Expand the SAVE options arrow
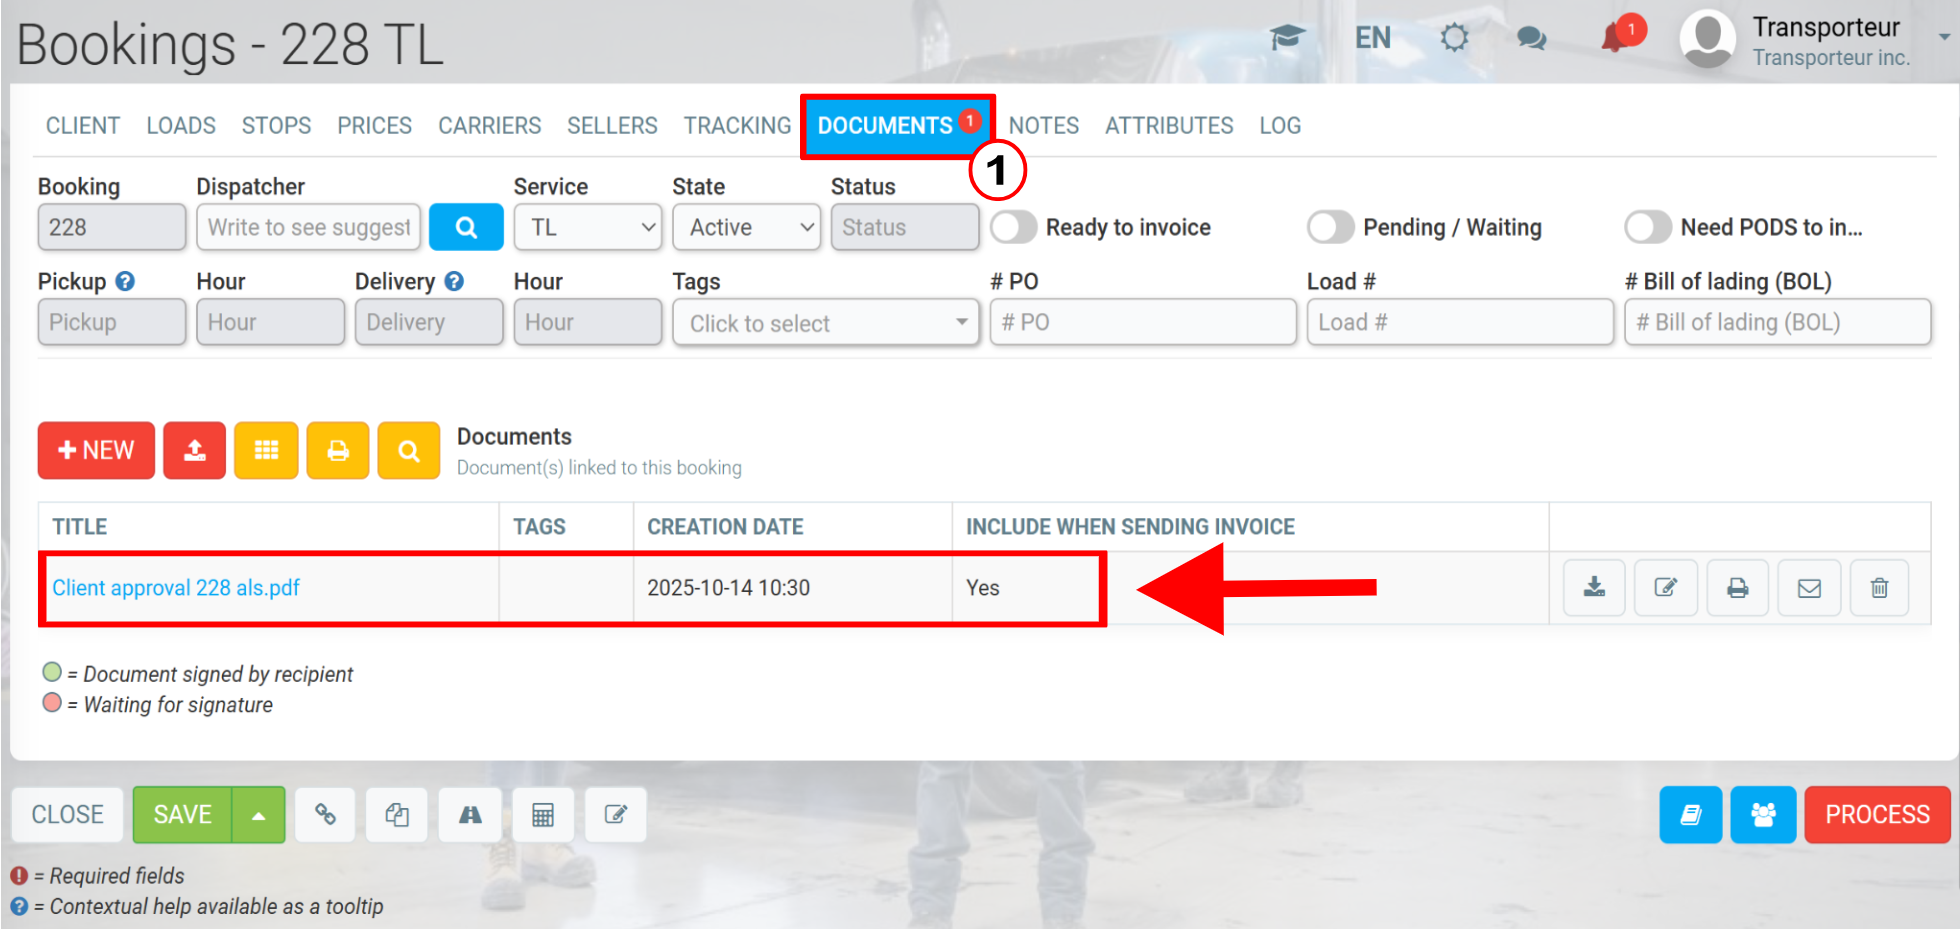The width and height of the screenshot is (1960, 931). [x=259, y=815]
